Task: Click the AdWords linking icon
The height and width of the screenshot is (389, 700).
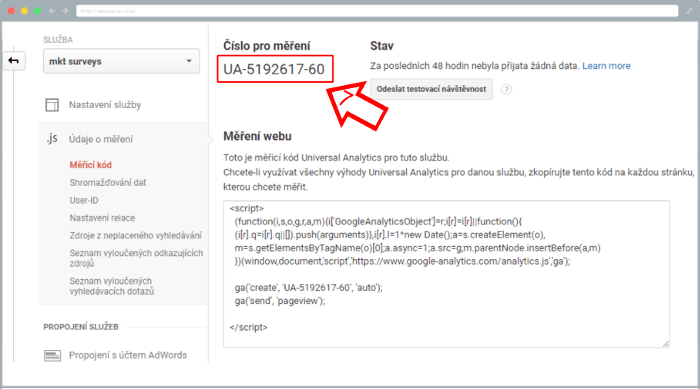Action: 52,356
